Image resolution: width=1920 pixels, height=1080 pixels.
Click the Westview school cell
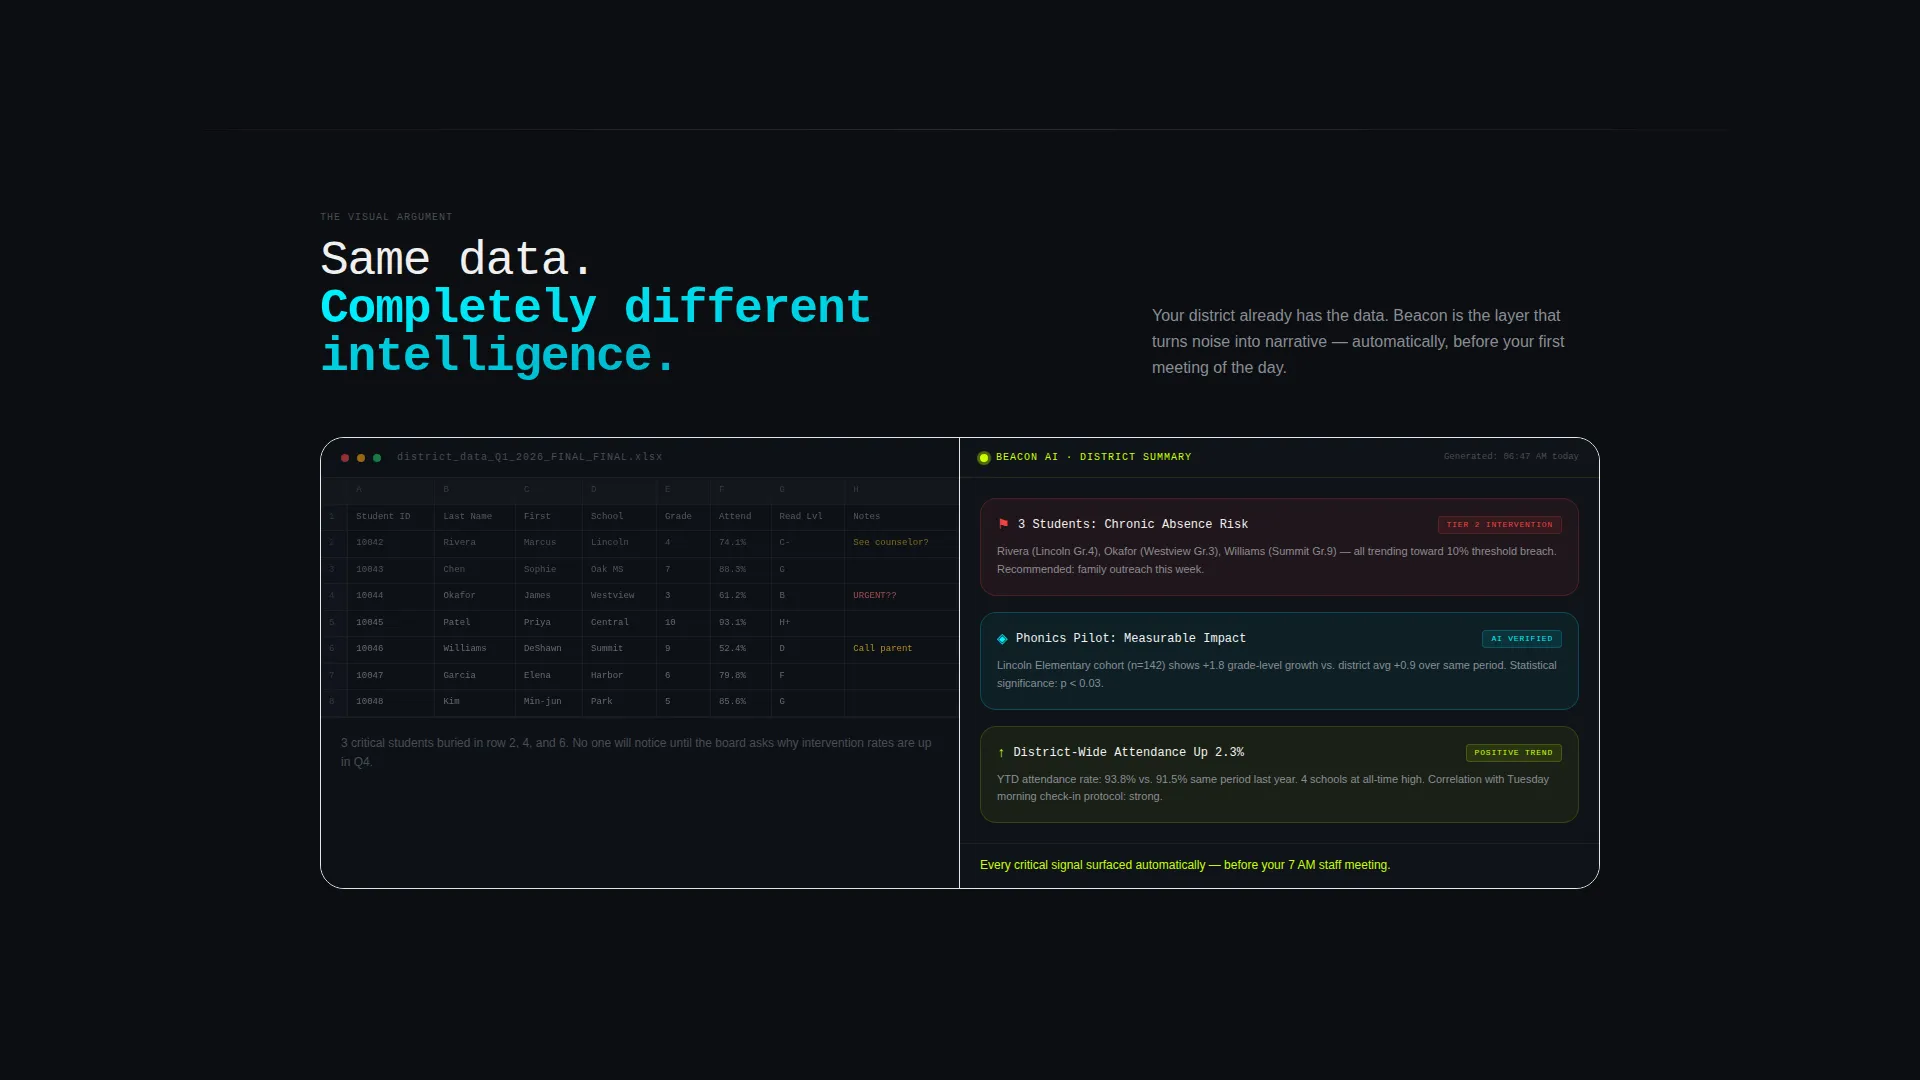619,596
